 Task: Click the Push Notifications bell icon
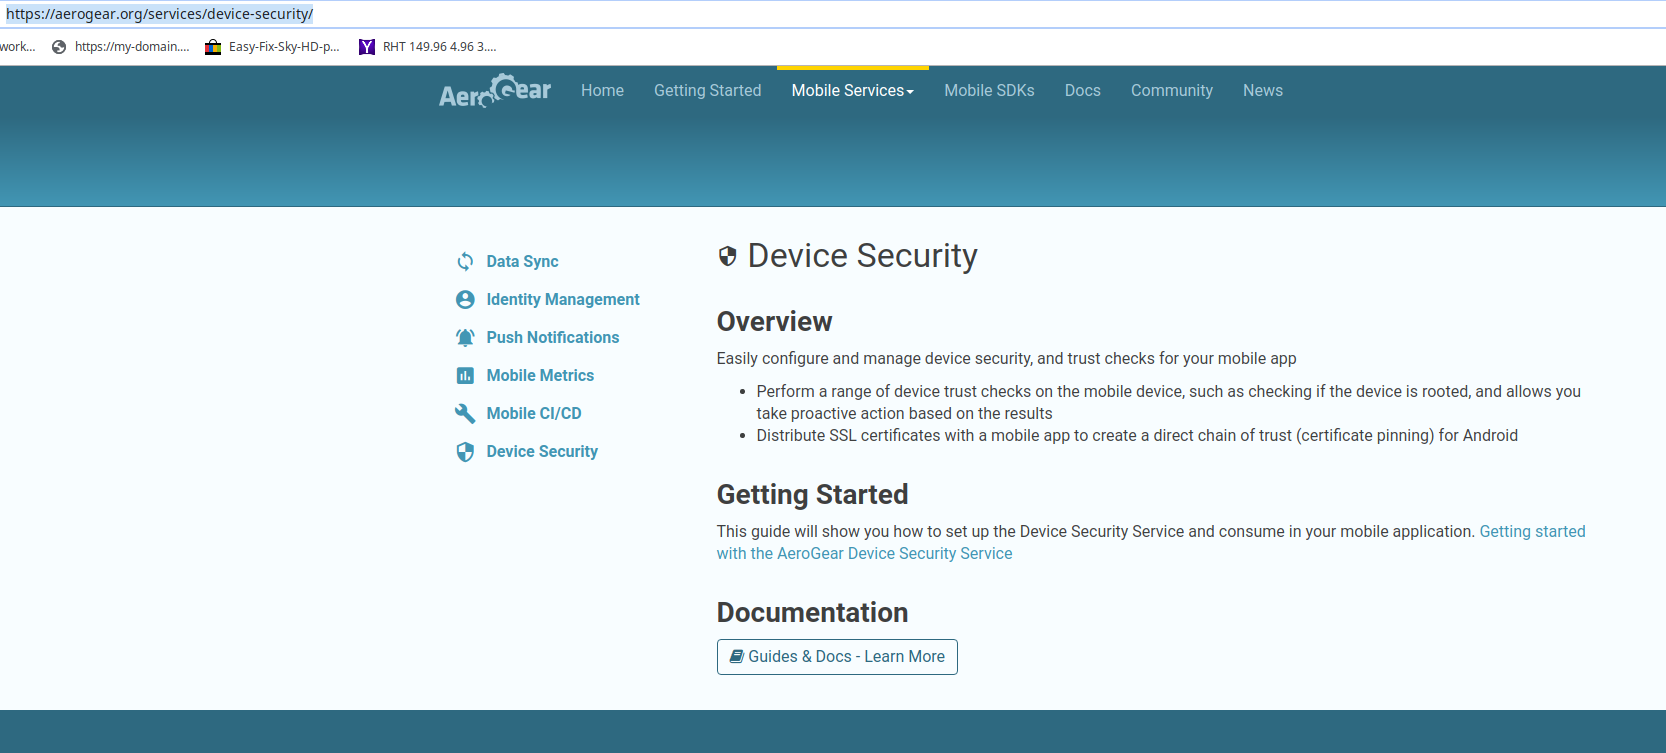[x=465, y=337]
